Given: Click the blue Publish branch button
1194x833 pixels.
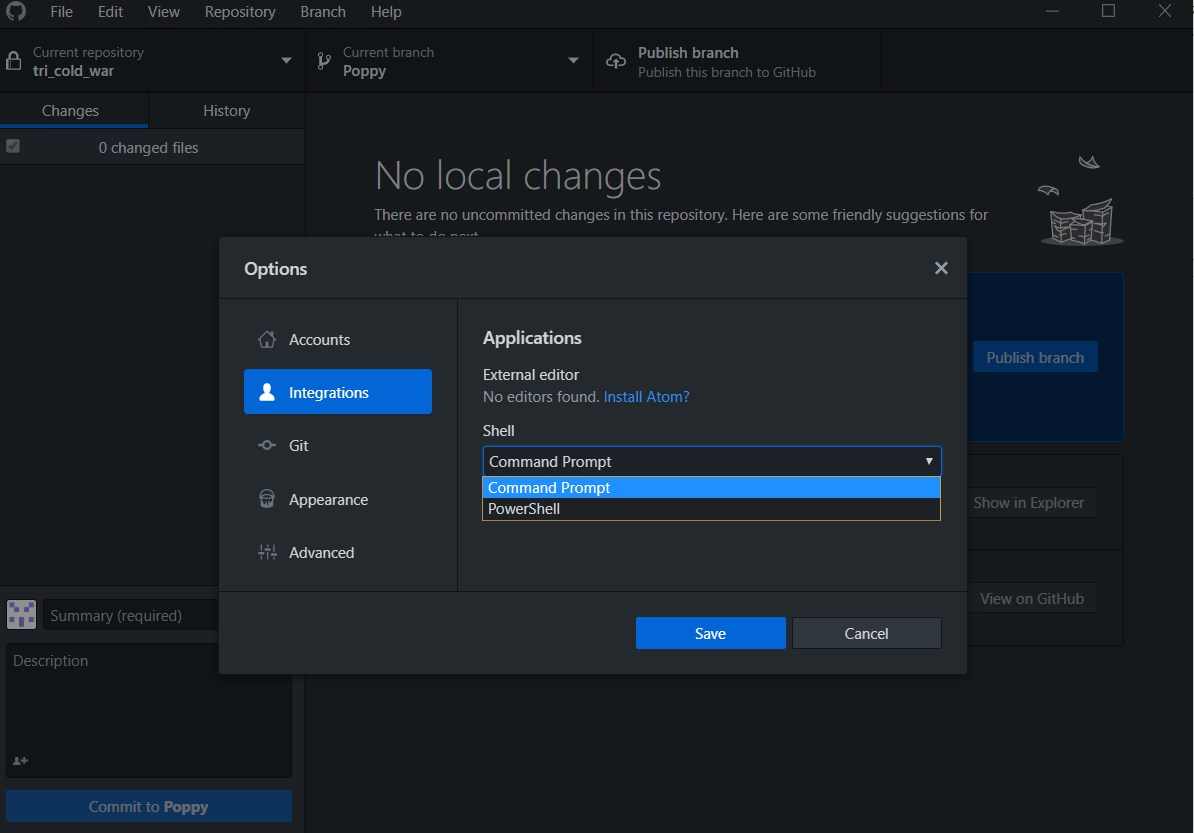Looking at the screenshot, I should pyautogui.click(x=1035, y=357).
